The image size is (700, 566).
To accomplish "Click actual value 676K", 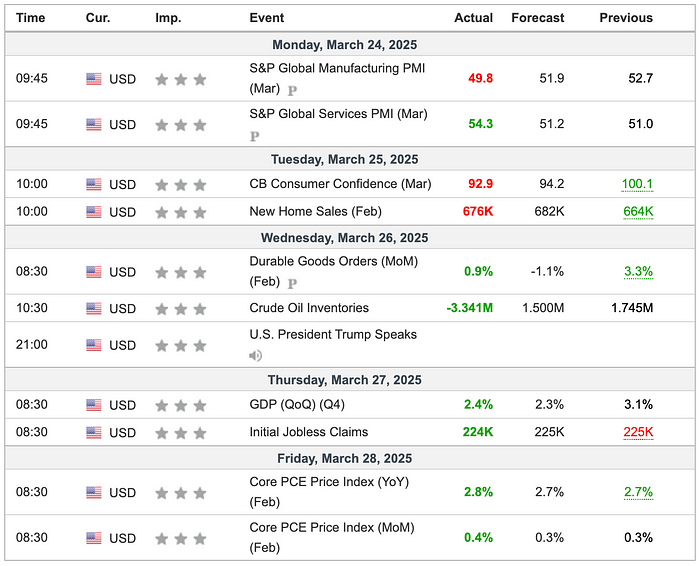I will point(478,212).
